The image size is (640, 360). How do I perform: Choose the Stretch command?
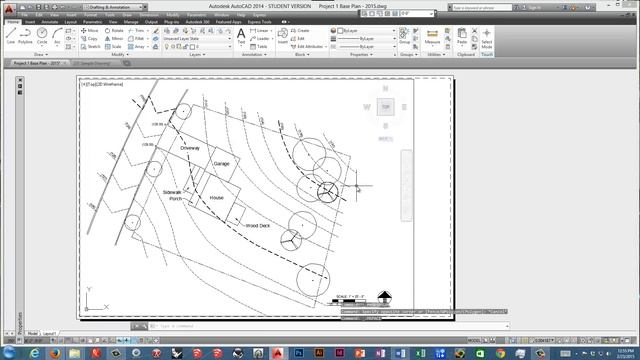[90, 47]
